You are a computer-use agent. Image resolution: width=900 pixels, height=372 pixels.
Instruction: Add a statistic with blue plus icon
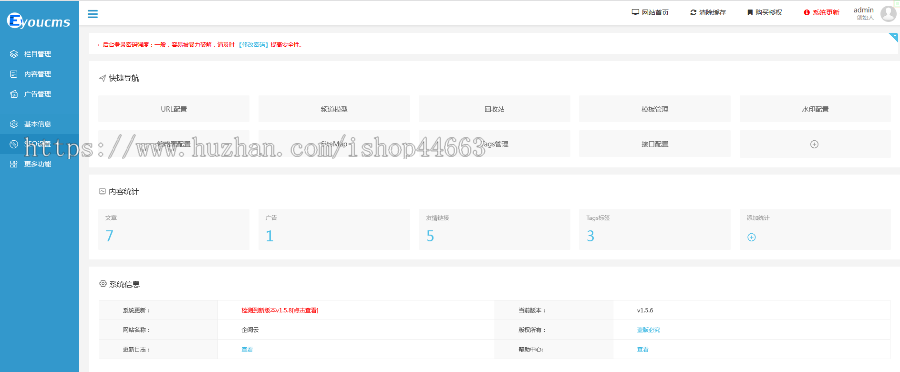[751, 237]
